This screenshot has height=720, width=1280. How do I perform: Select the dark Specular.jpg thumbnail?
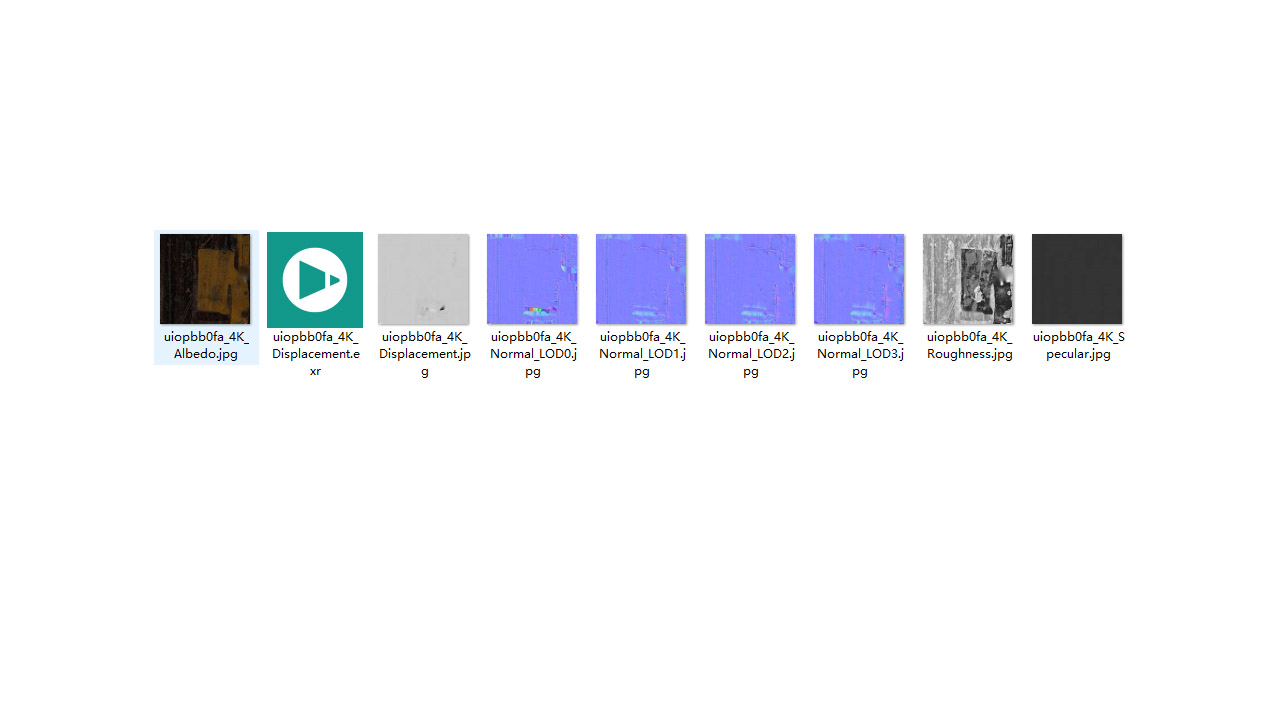(x=1077, y=279)
